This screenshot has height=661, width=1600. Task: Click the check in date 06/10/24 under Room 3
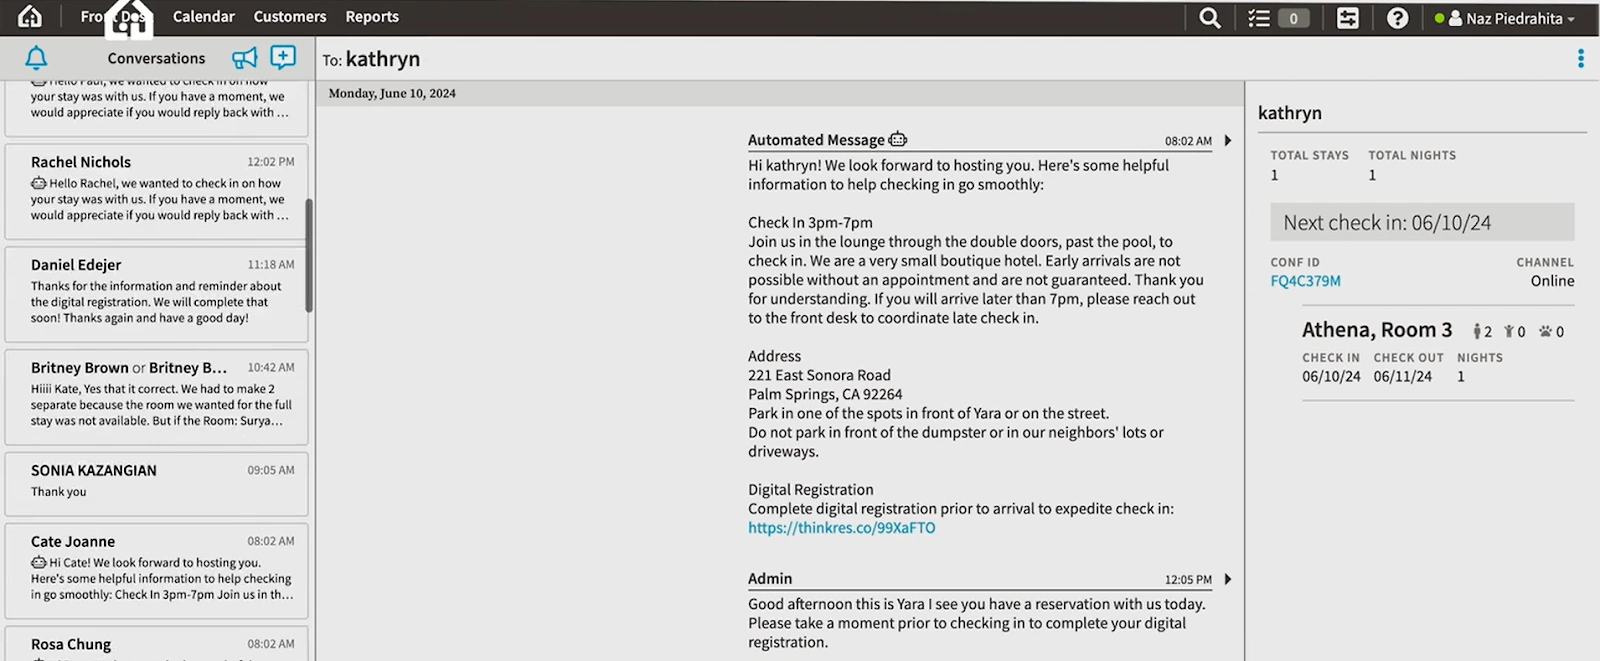[1331, 377]
